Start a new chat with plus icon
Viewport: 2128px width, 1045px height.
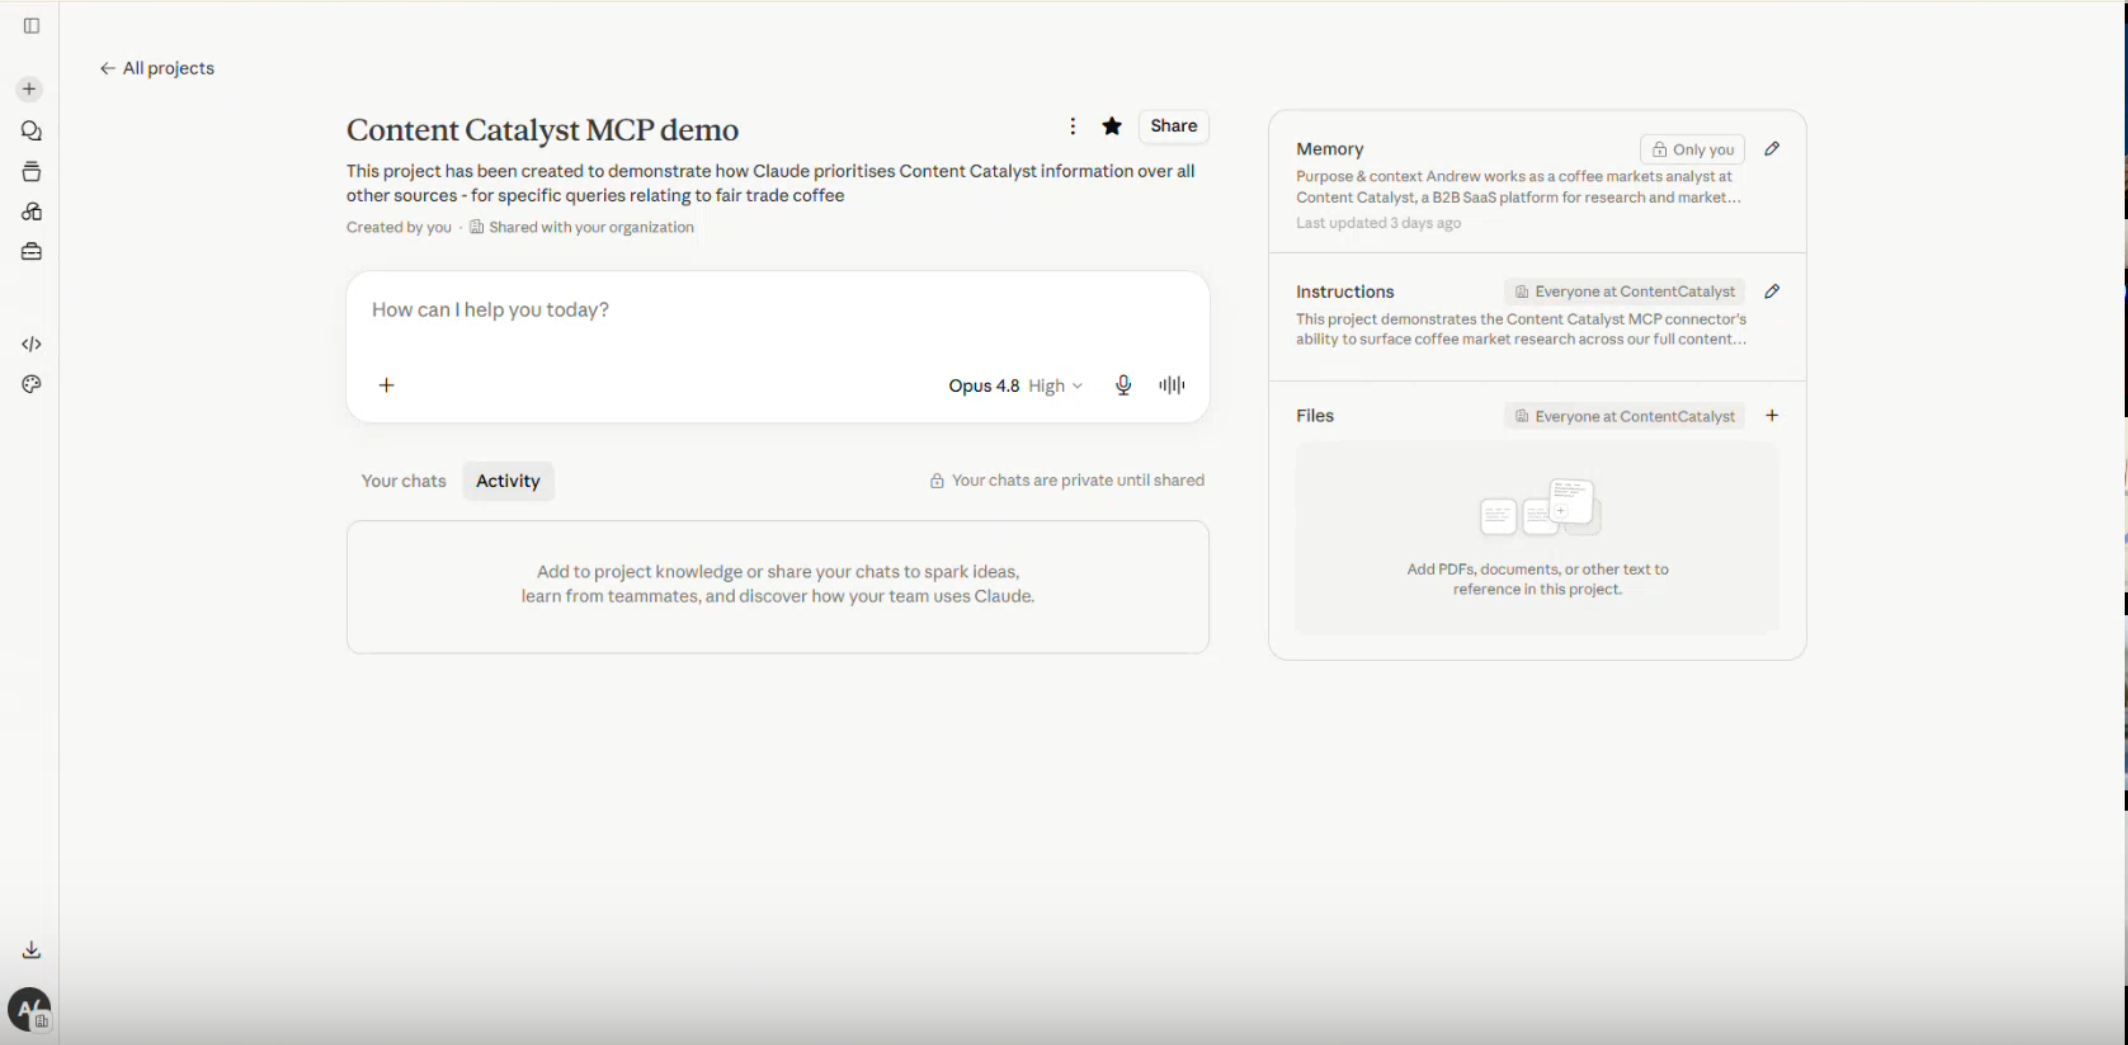pos(30,89)
